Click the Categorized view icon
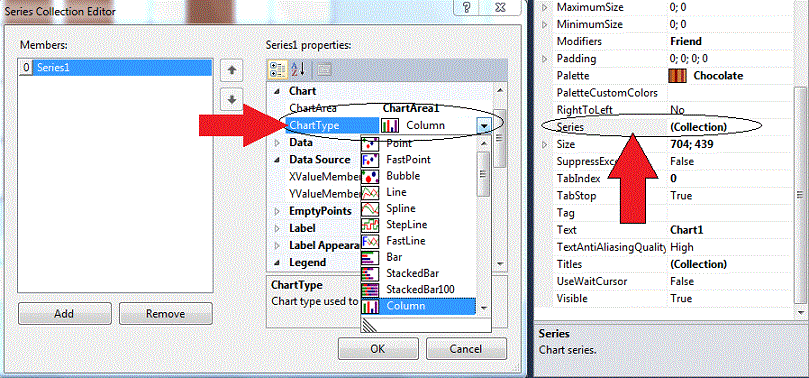This screenshot has height=378, width=809. pyautogui.click(x=277, y=69)
